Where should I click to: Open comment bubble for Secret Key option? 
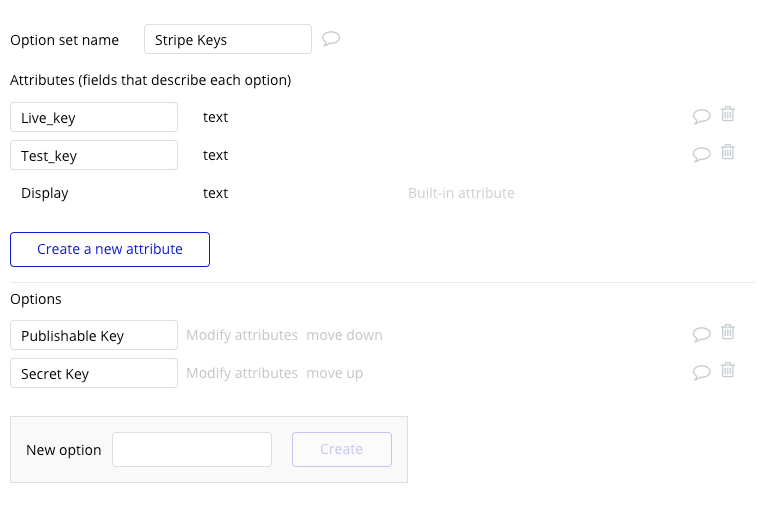[701, 372]
